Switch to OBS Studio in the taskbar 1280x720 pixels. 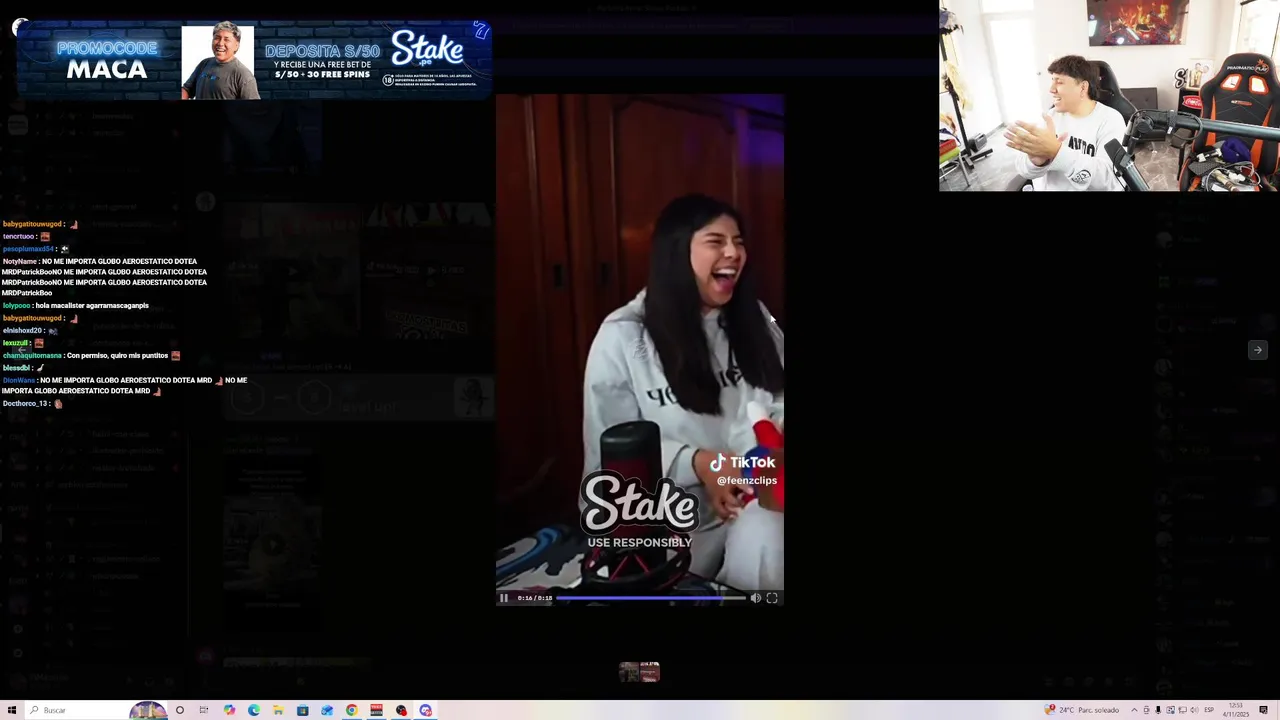coord(401,710)
